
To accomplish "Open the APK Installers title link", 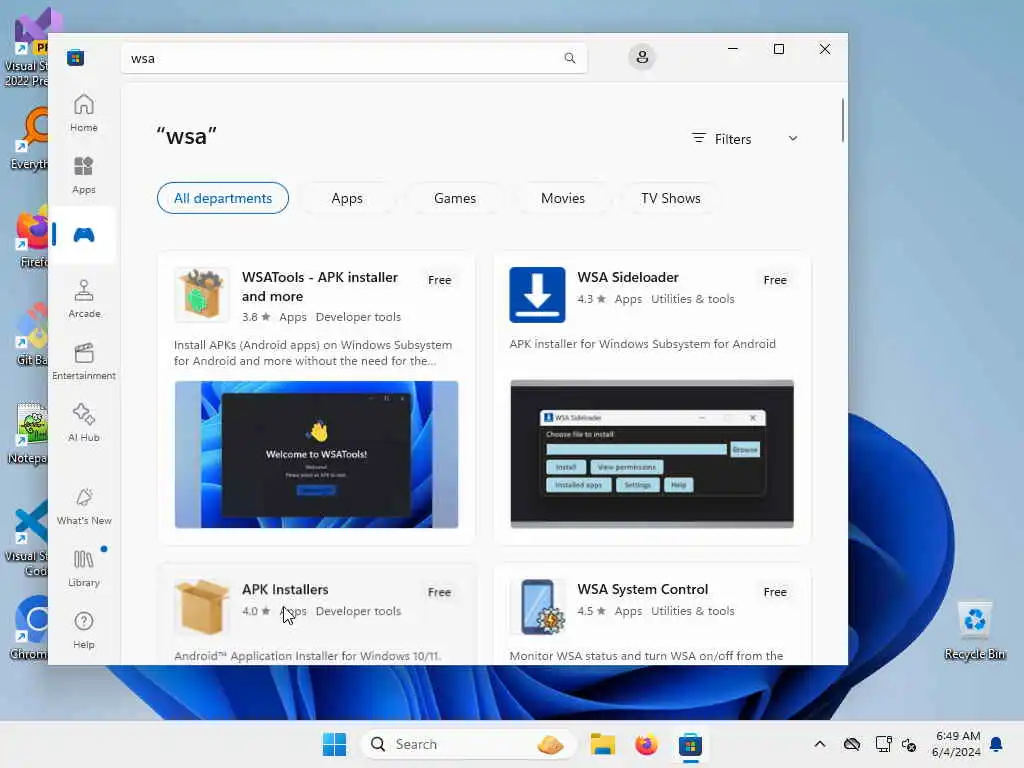I will click(x=285, y=589).
